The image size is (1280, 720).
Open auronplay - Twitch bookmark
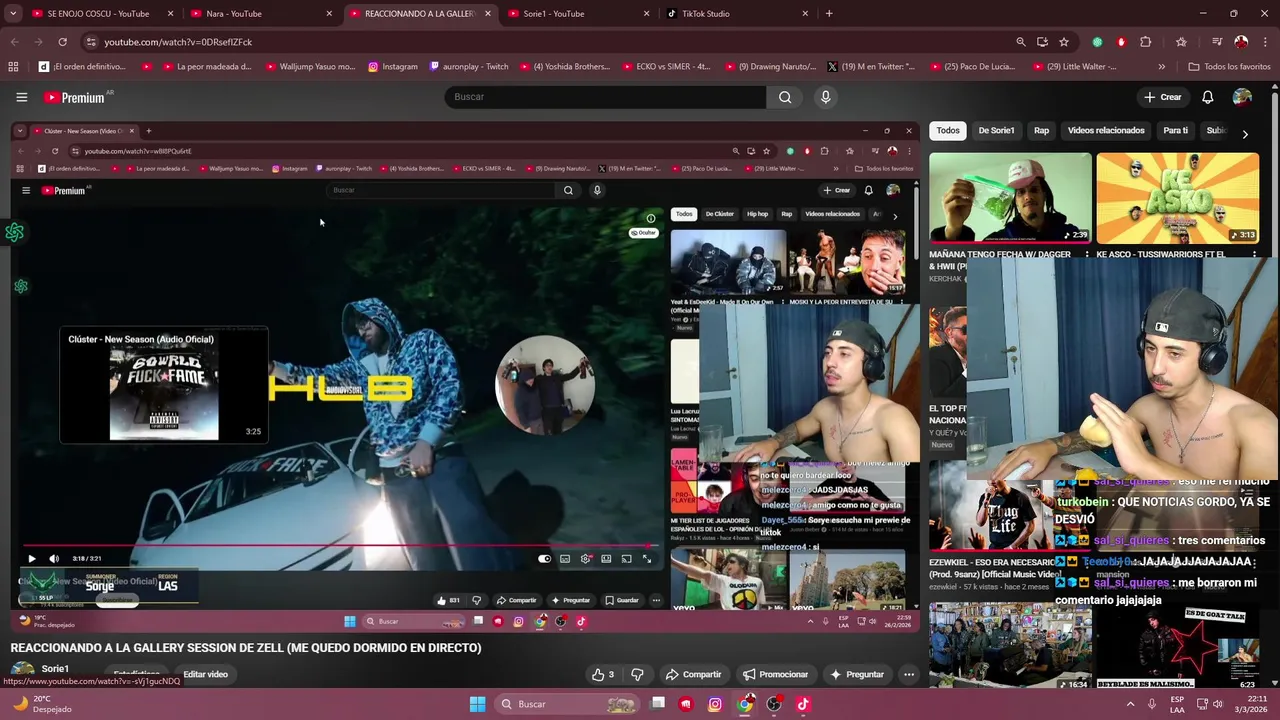click(469, 67)
